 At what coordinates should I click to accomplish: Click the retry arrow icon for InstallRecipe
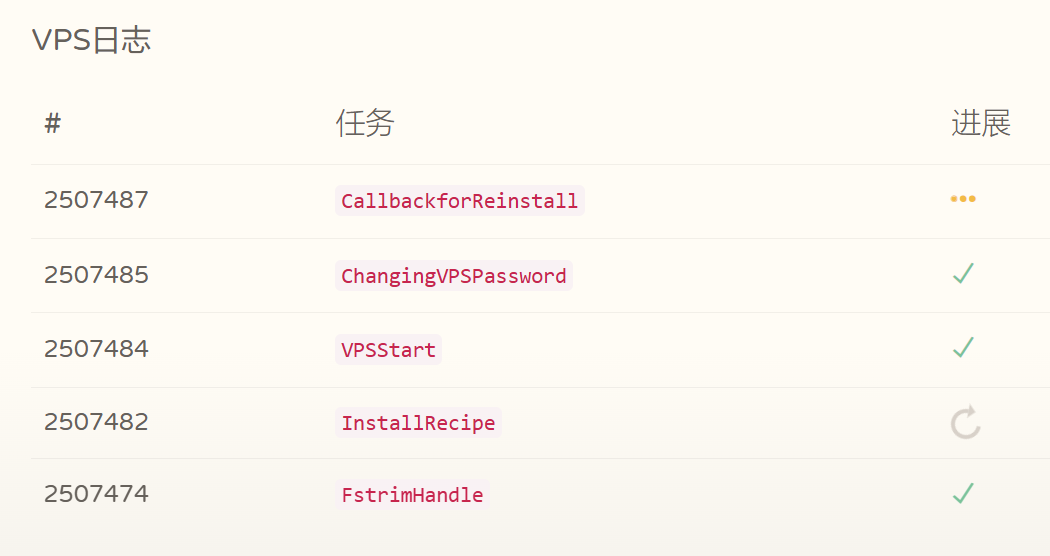[966, 423]
